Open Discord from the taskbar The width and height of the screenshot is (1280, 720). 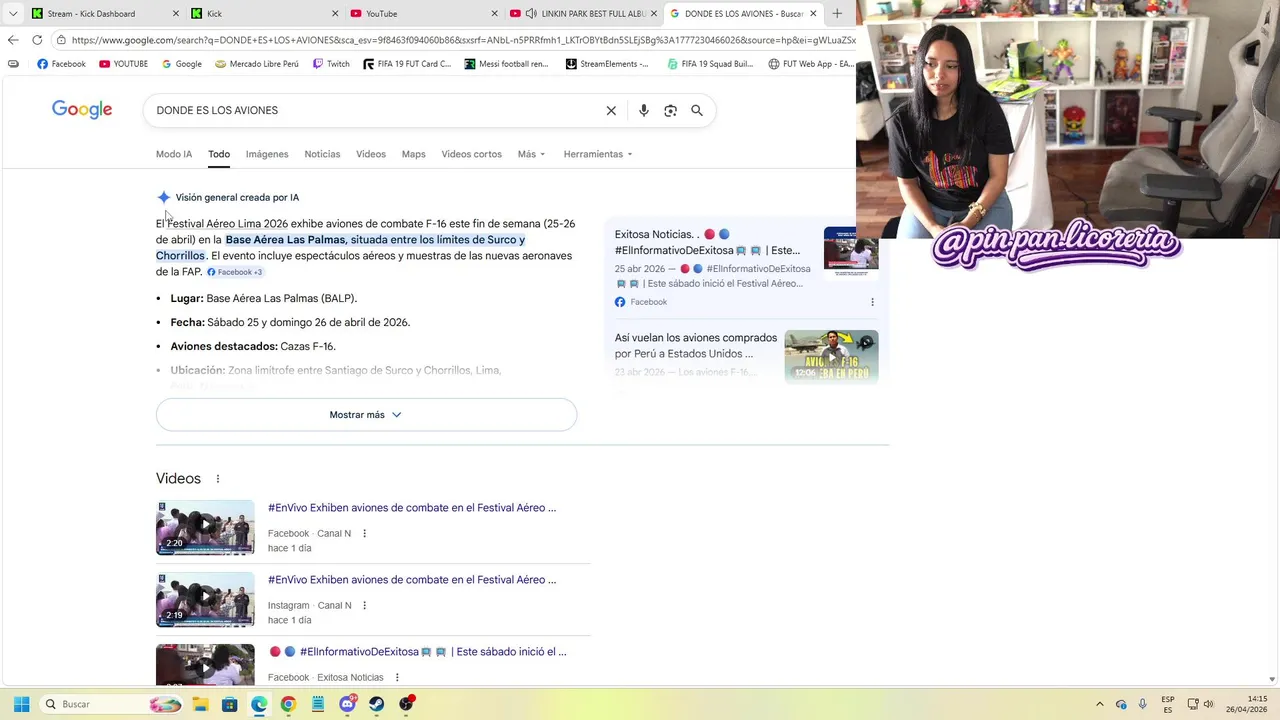(x=347, y=704)
